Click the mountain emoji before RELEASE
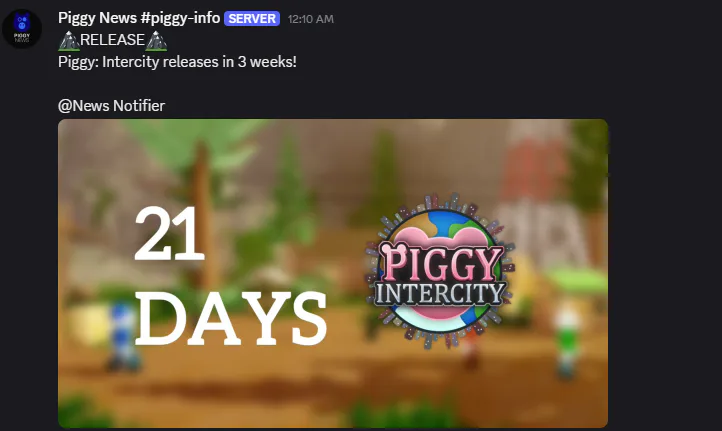This screenshot has height=431, width=722. point(69,41)
